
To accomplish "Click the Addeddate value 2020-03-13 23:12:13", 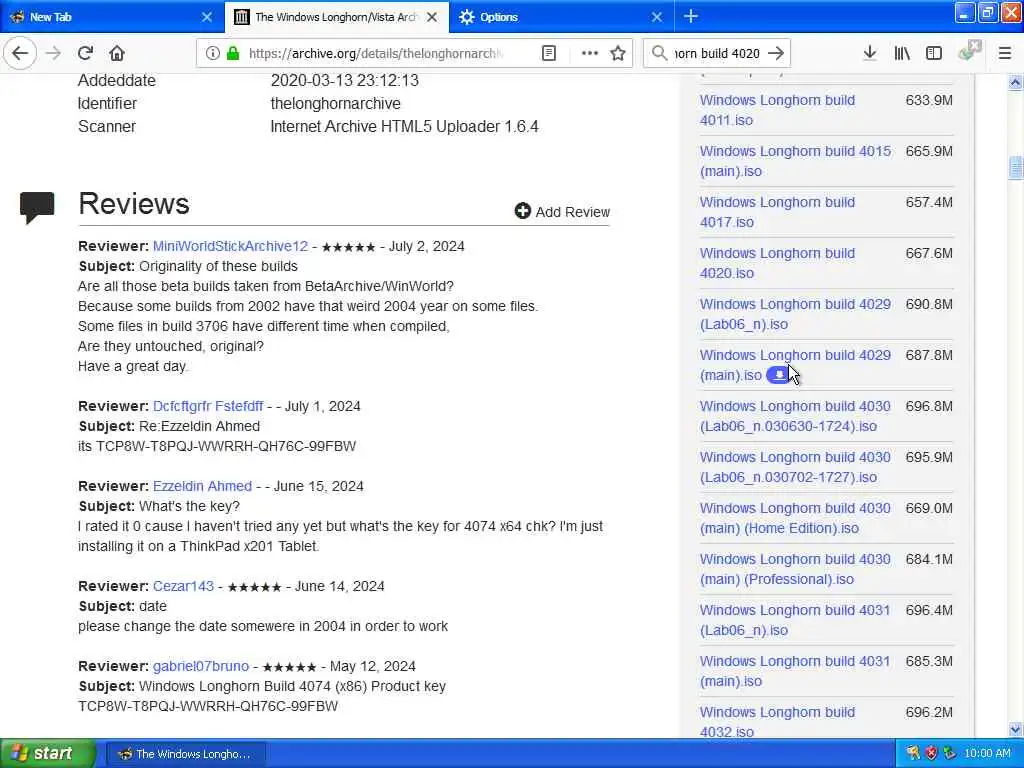I will pos(345,80).
